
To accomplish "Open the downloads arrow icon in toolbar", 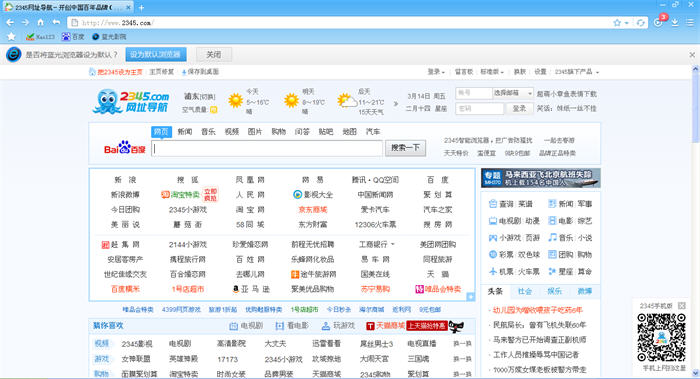I will 675,22.
